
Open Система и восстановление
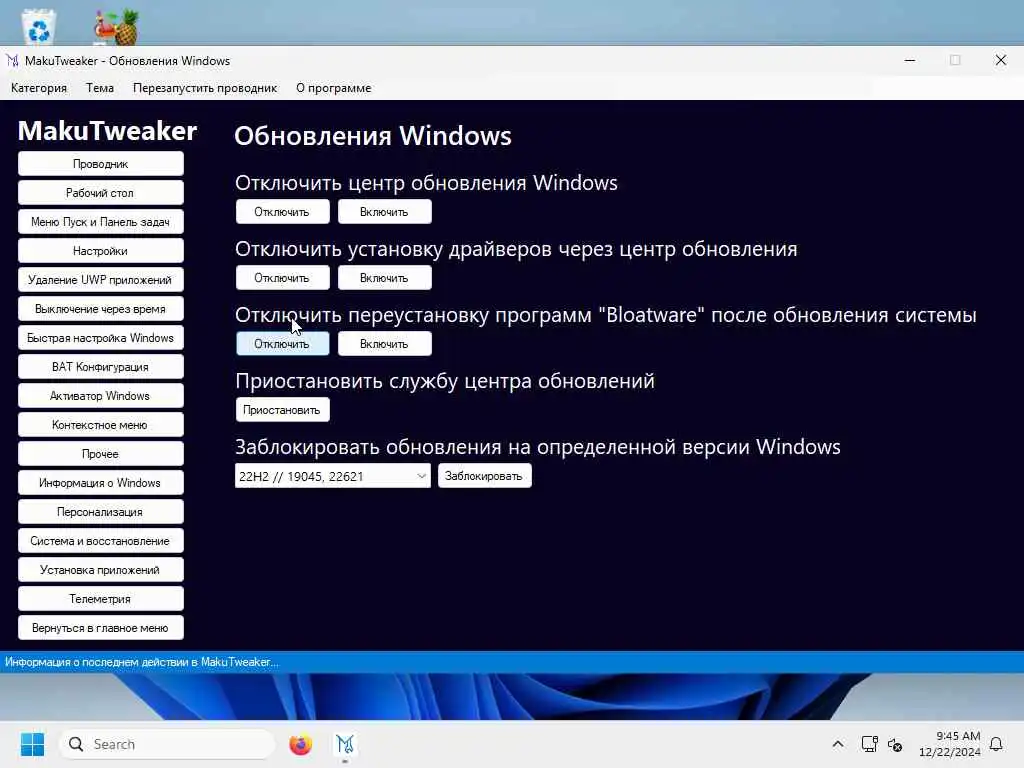(x=101, y=541)
